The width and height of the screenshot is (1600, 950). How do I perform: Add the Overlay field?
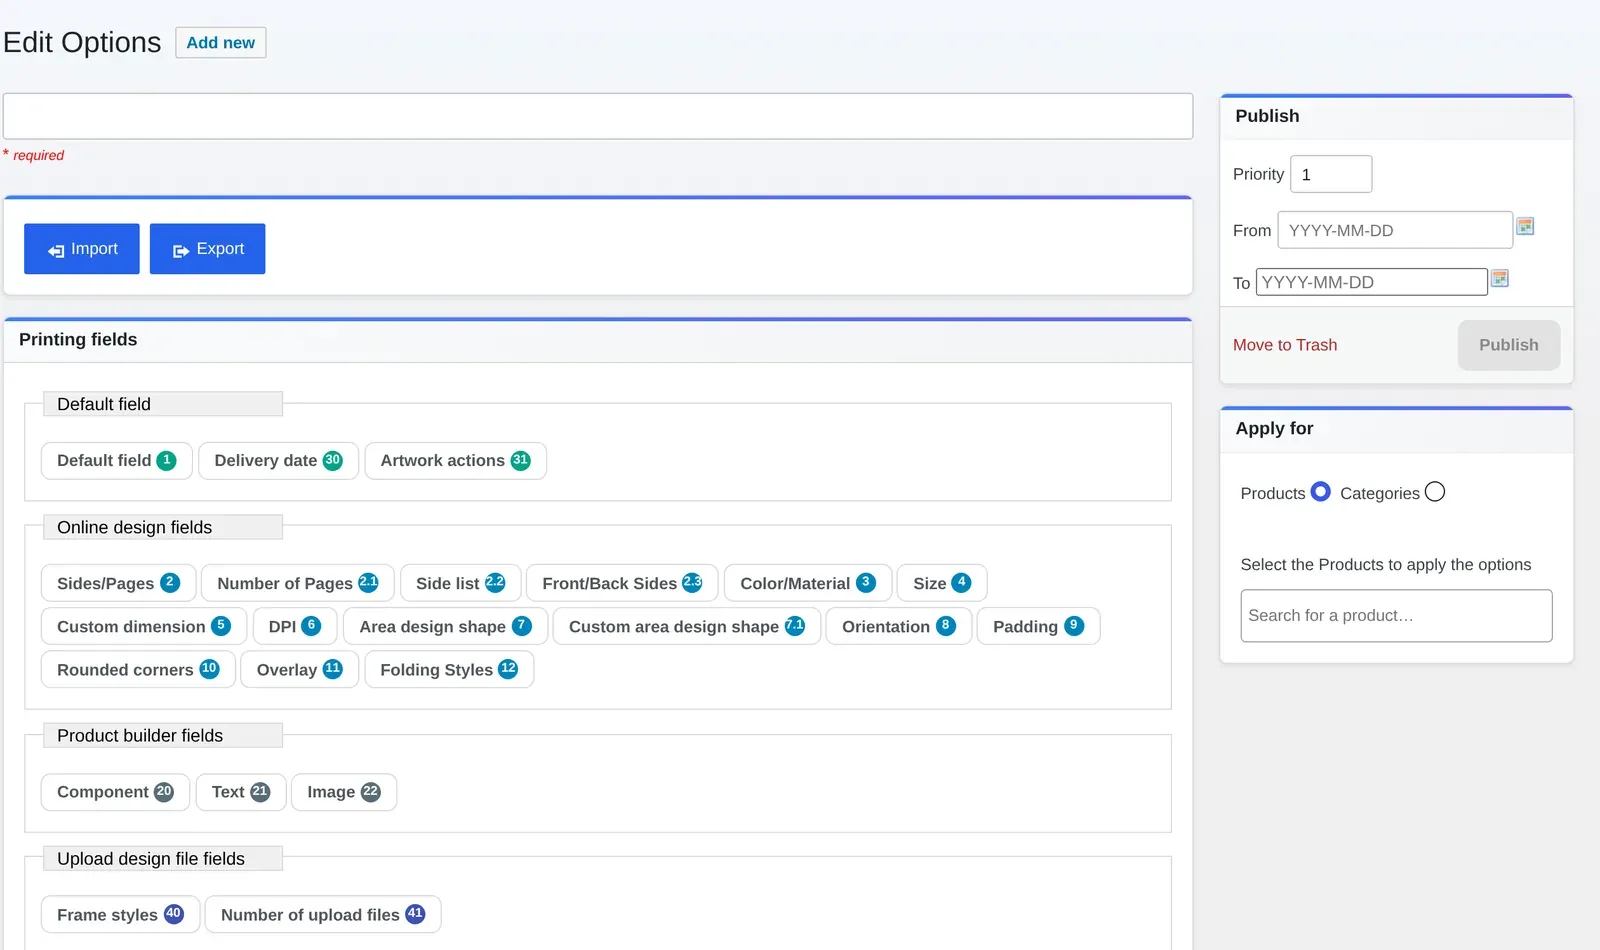pyautogui.click(x=300, y=670)
